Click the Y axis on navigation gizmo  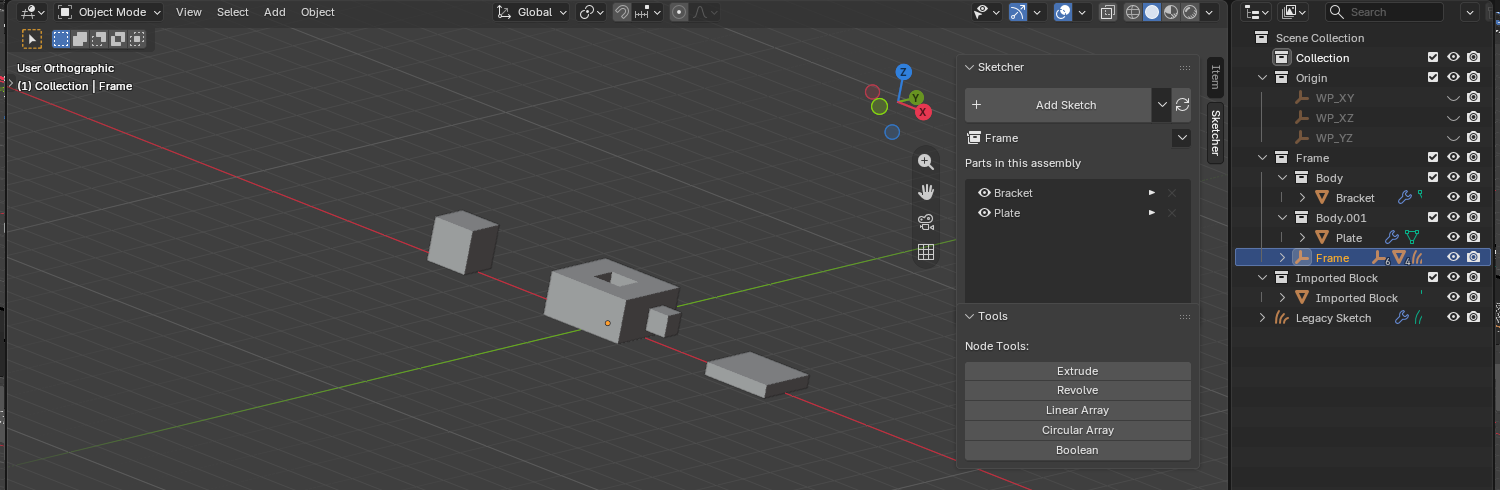(915, 98)
